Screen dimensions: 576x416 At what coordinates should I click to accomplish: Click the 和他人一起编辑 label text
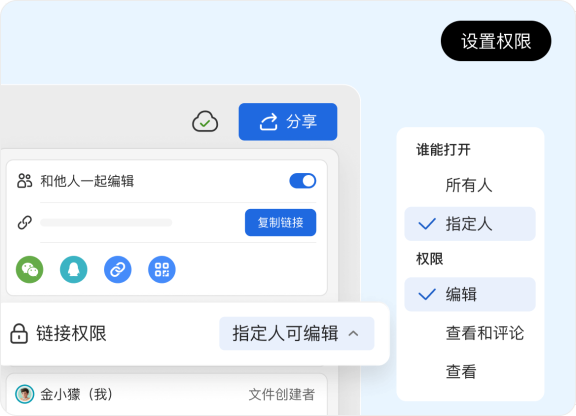pos(87,181)
